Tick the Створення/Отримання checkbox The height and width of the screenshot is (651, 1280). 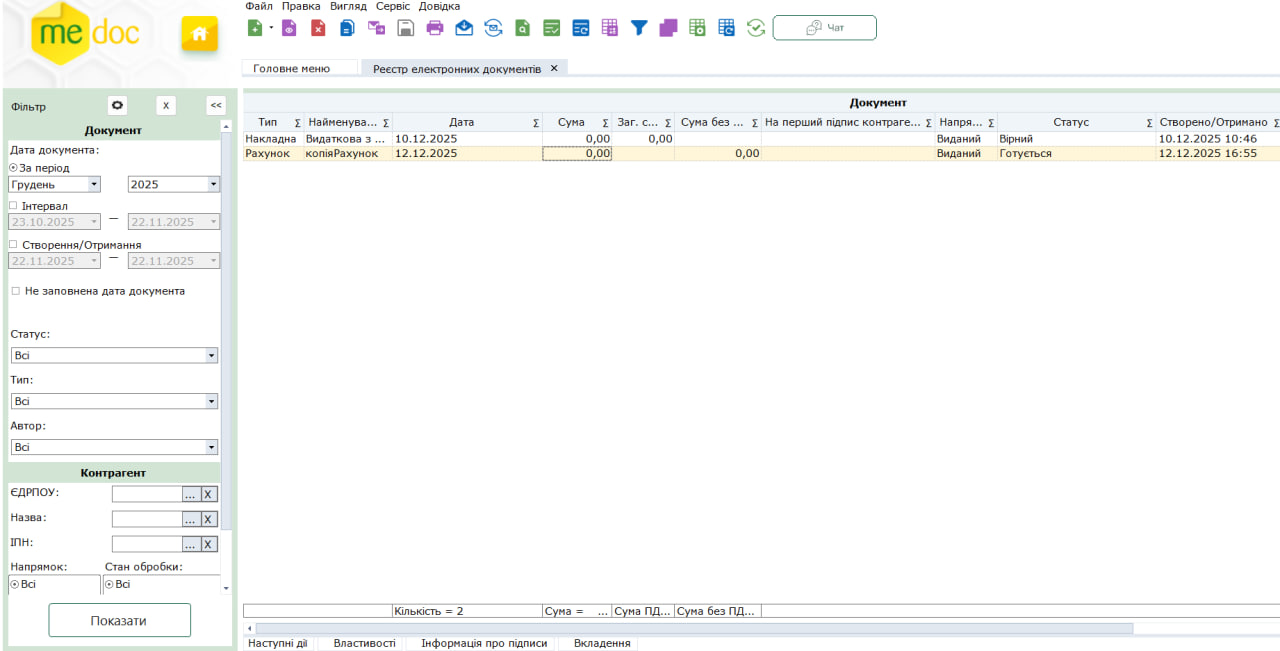14,244
